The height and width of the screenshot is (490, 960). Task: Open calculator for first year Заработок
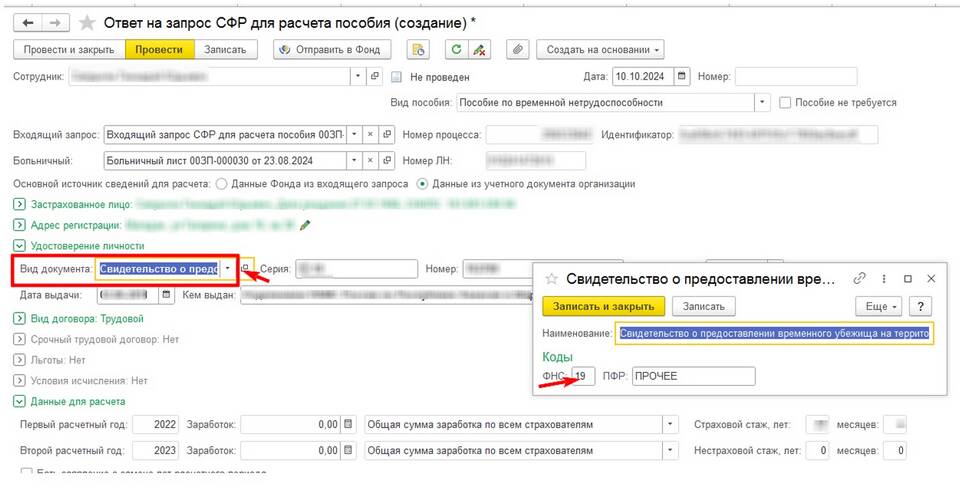[349, 424]
